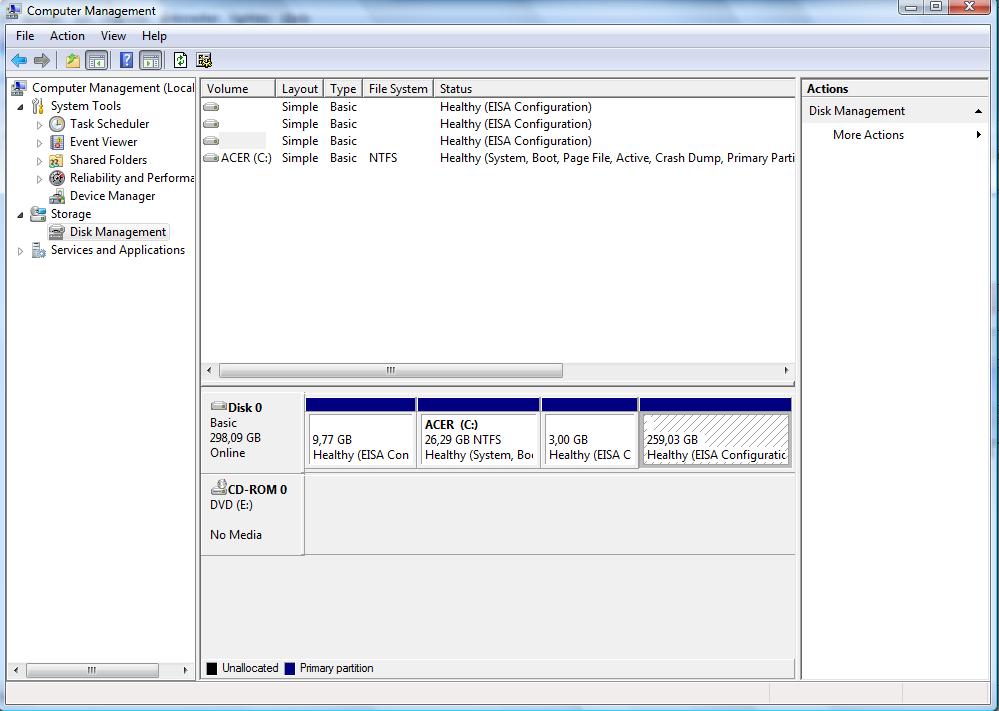Click the 'DVD (E:)' label
Viewport: 999px width, 711px height.
point(231,505)
